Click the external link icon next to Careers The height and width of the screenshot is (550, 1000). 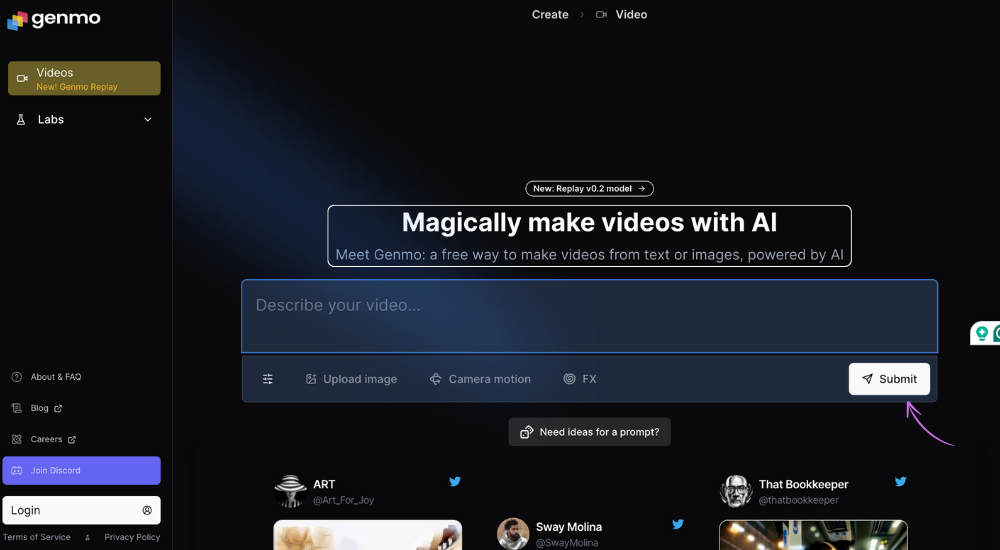pyautogui.click(x=72, y=440)
